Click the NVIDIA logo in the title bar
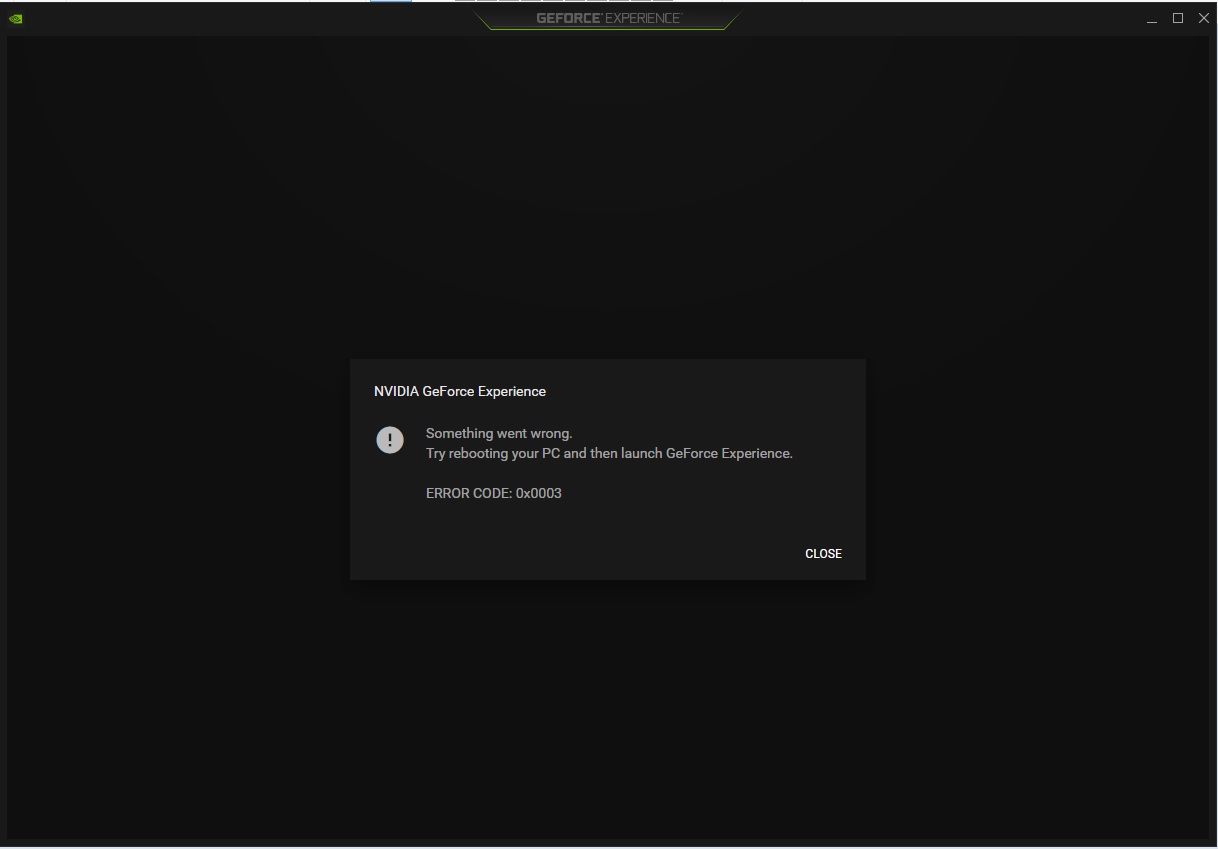 coord(15,18)
